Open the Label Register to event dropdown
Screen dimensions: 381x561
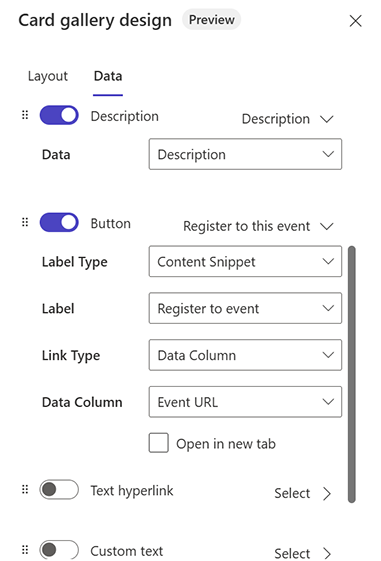coord(245,308)
